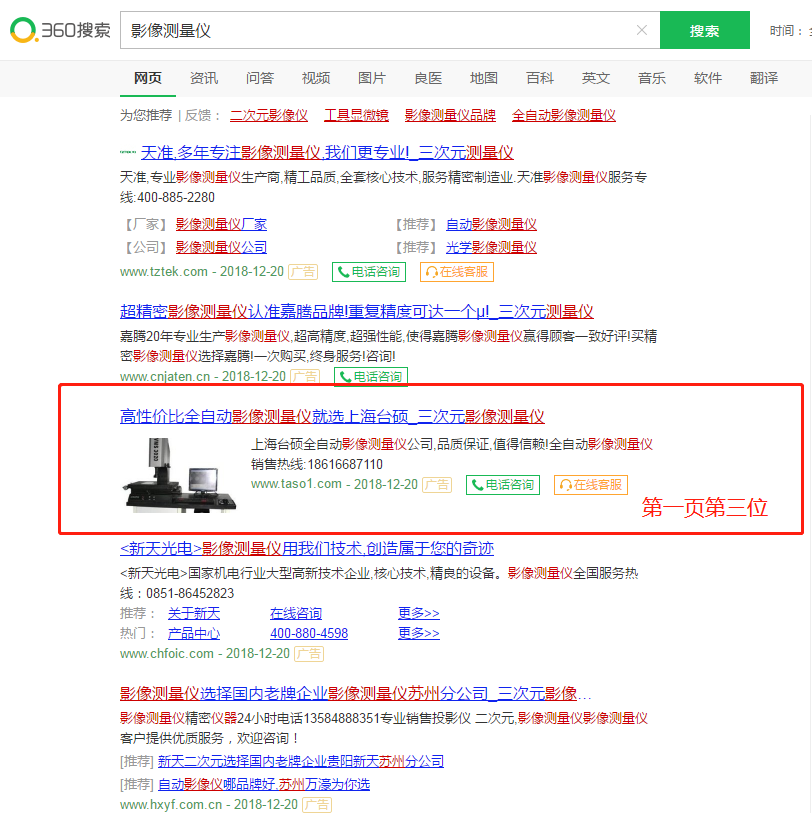
Task: Click the 广告 tag next to www.tztek.com
Action: point(303,272)
